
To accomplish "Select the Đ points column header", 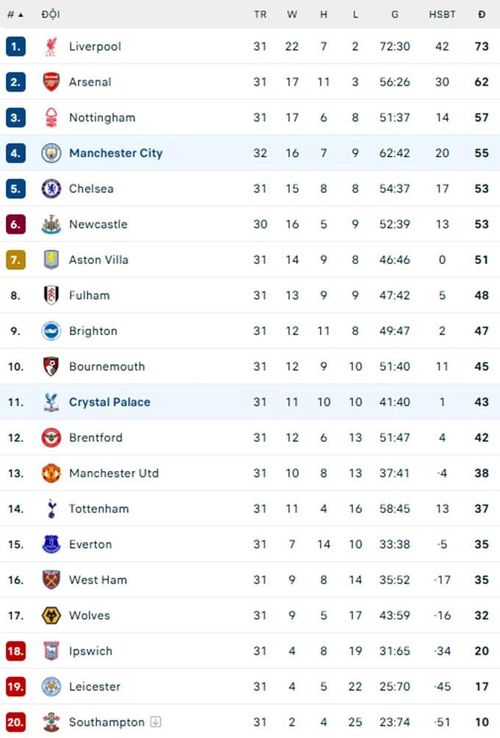I will pos(481,15).
